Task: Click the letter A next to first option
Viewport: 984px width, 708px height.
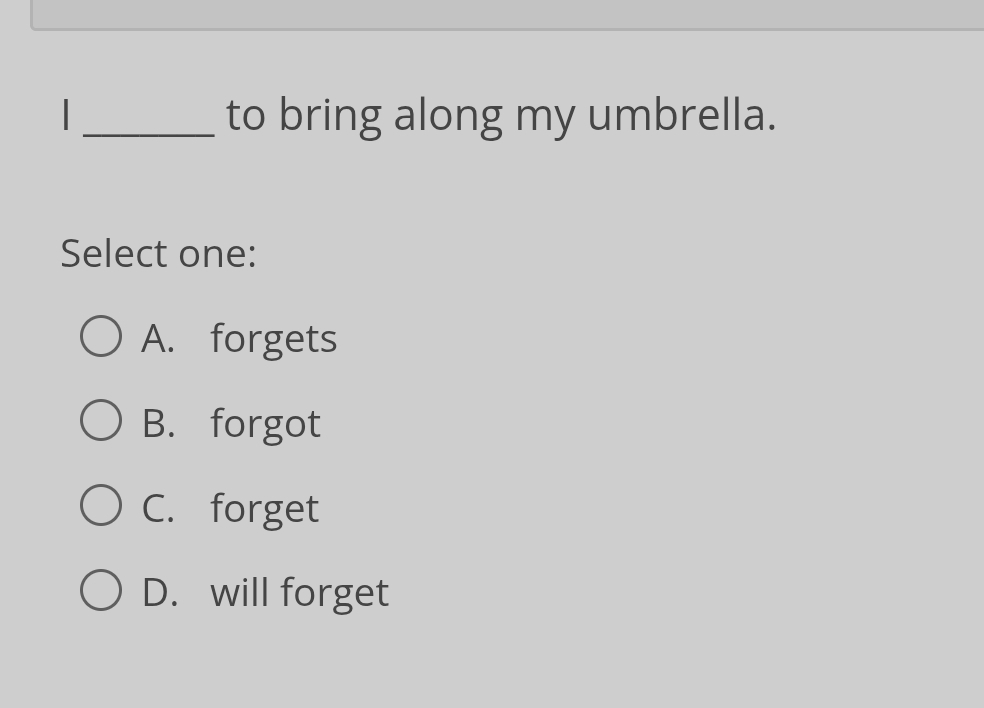Action: point(157,337)
